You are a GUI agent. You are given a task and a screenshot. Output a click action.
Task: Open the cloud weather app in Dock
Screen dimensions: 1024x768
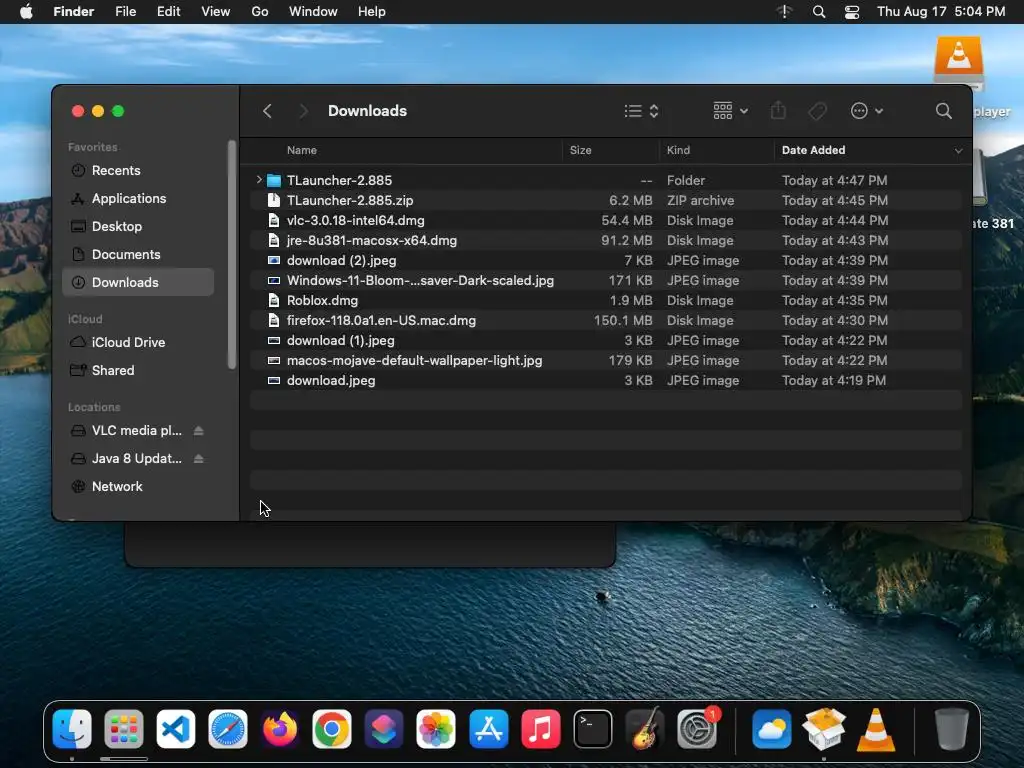pos(771,729)
